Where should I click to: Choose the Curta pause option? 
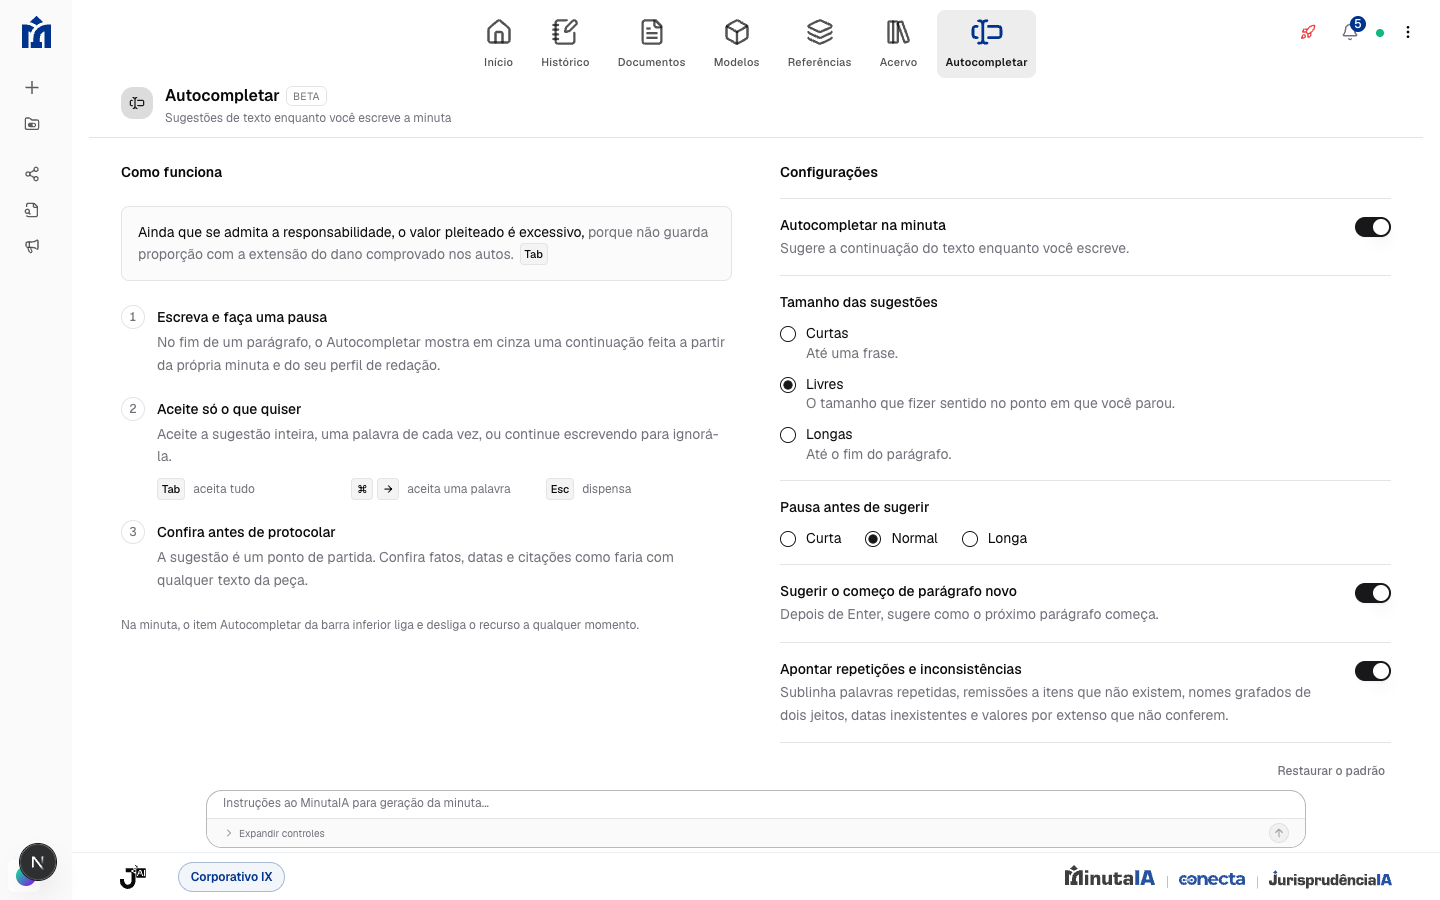pyautogui.click(x=788, y=539)
